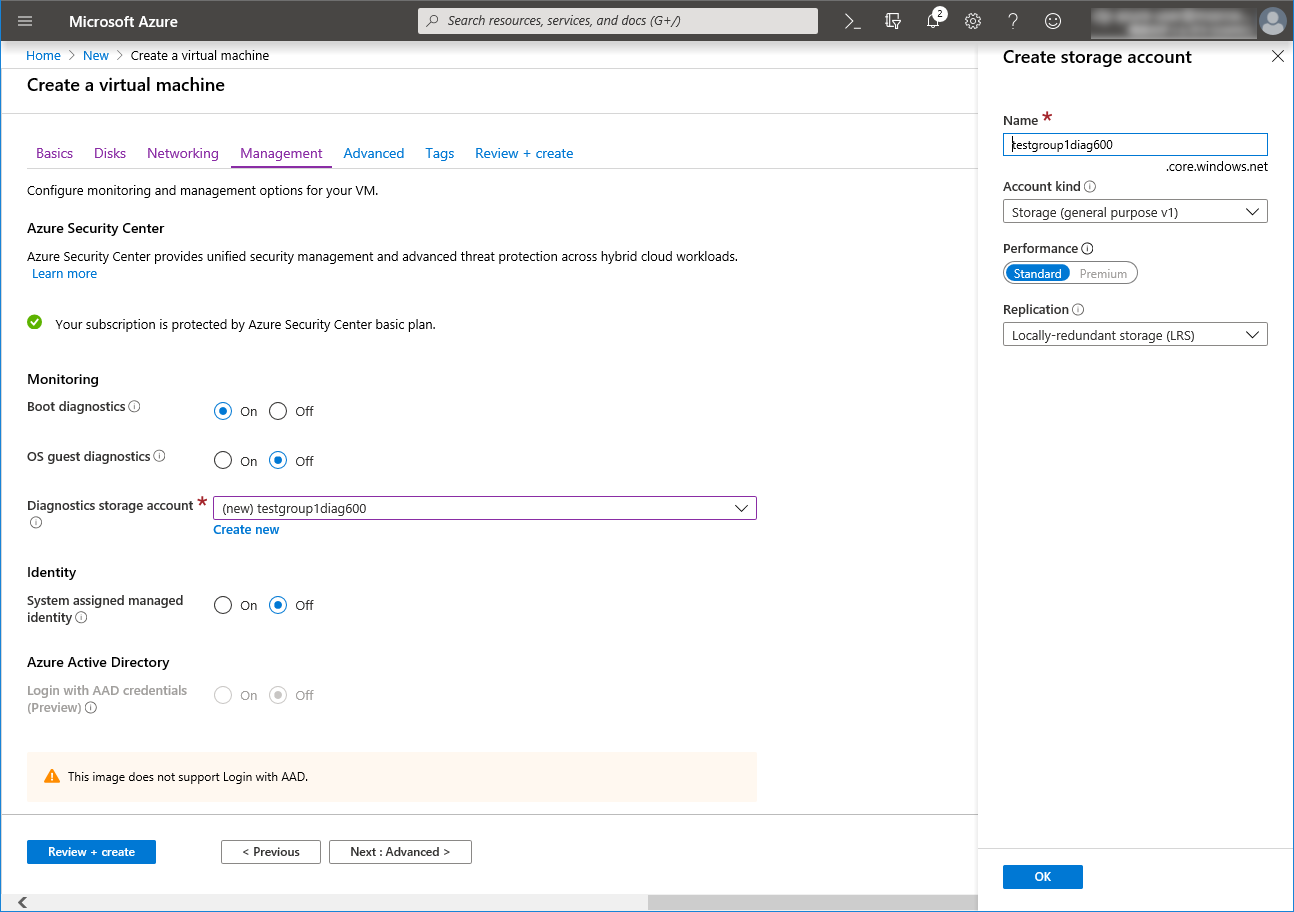This screenshot has width=1294, height=912.
Task: Open the Help question mark icon
Action: tap(1012, 21)
